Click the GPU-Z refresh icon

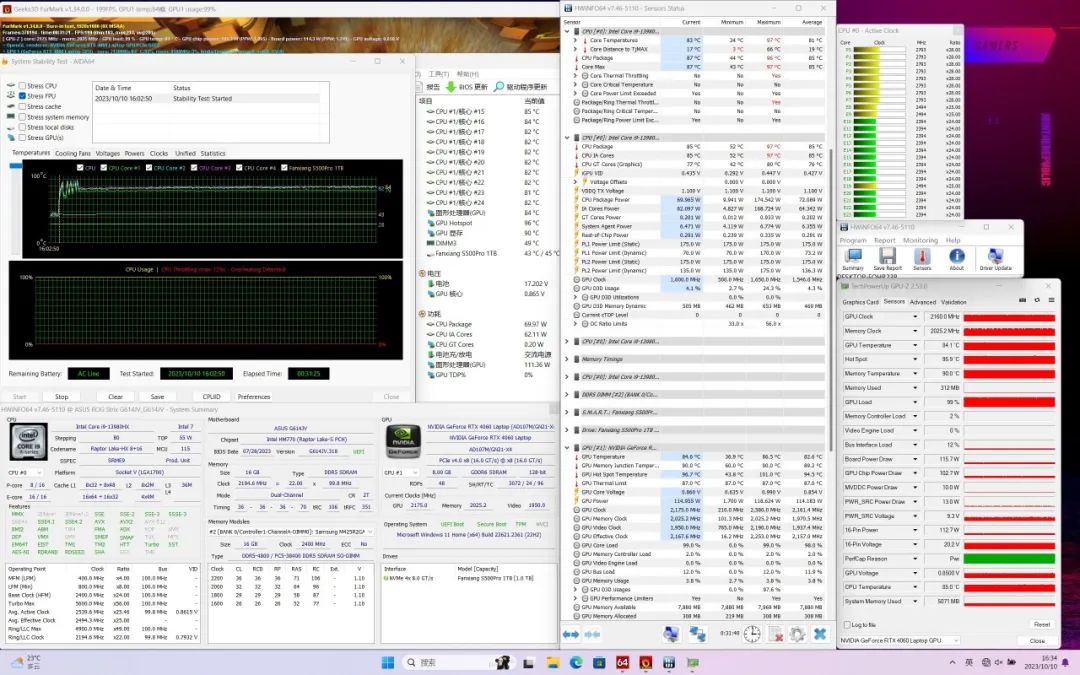click(x=1035, y=301)
